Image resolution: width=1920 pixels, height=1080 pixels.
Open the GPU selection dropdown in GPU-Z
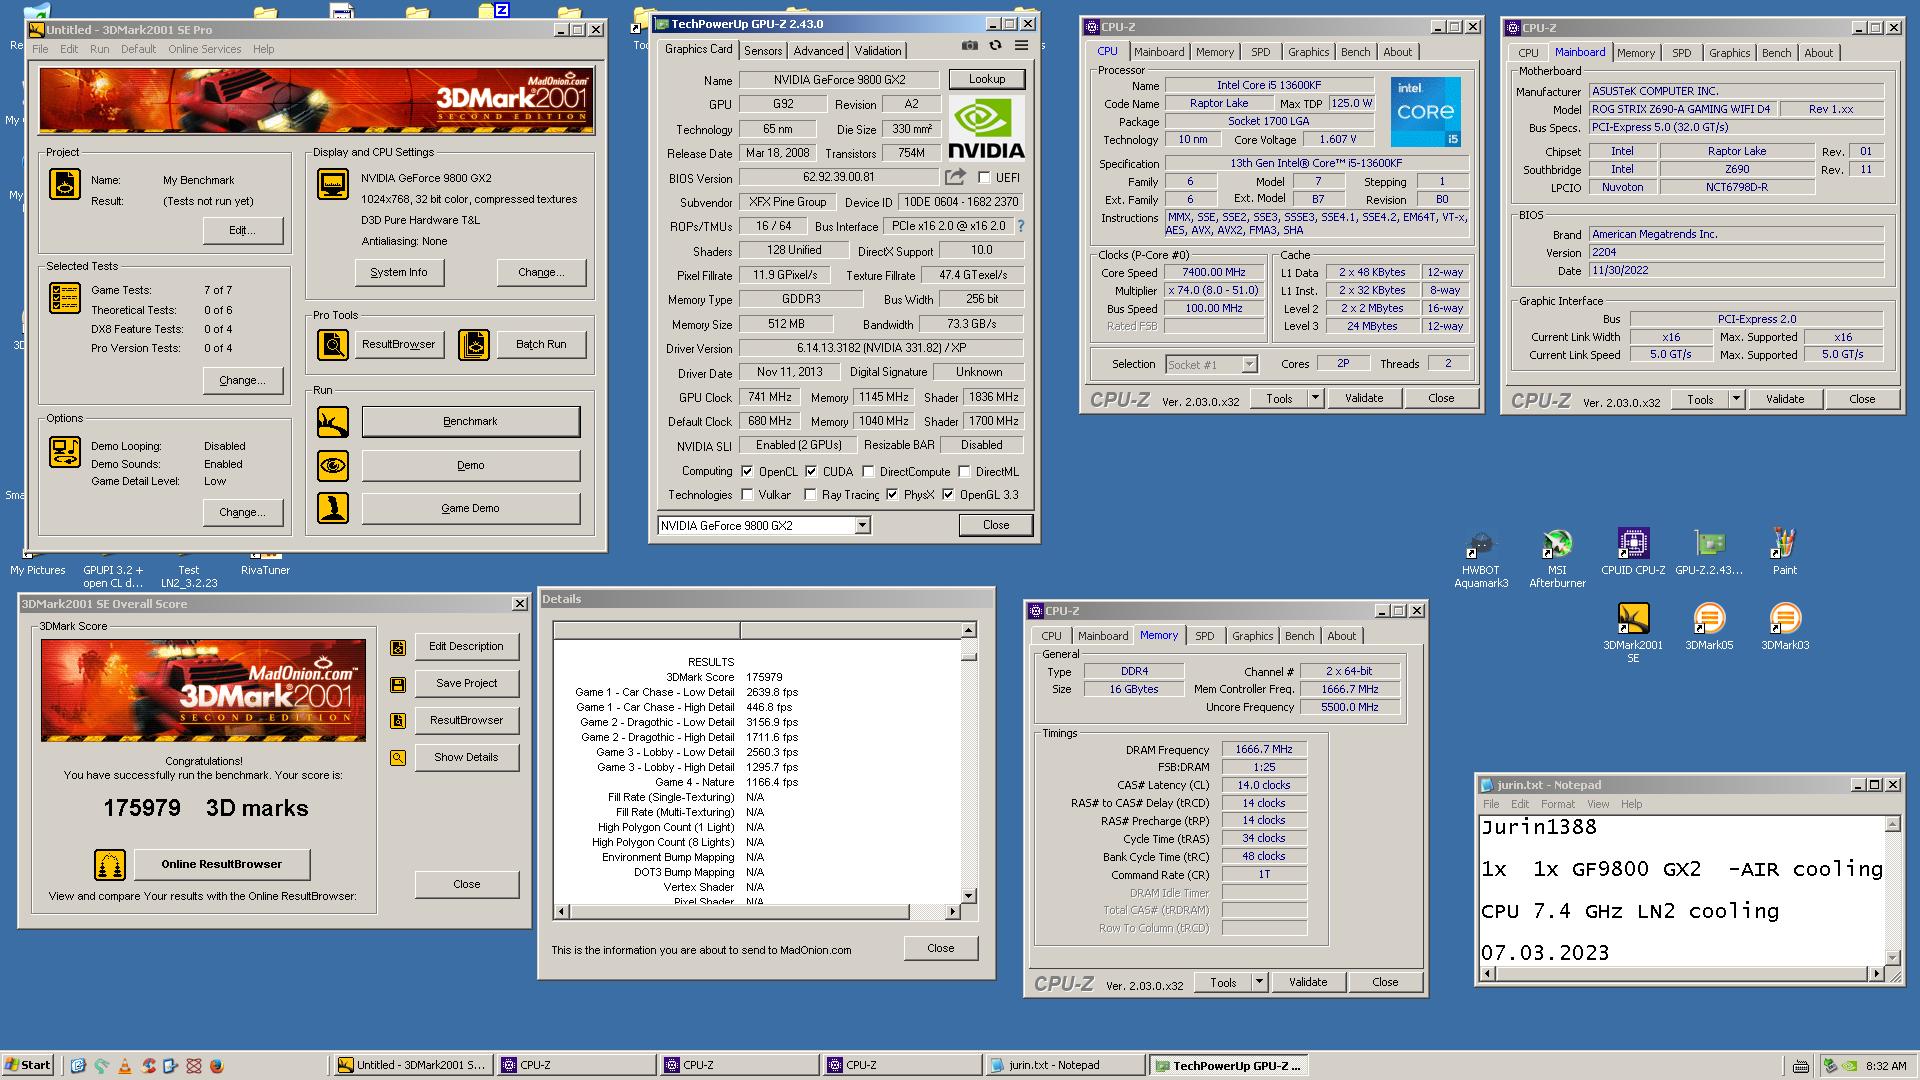click(x=862, y=526)
